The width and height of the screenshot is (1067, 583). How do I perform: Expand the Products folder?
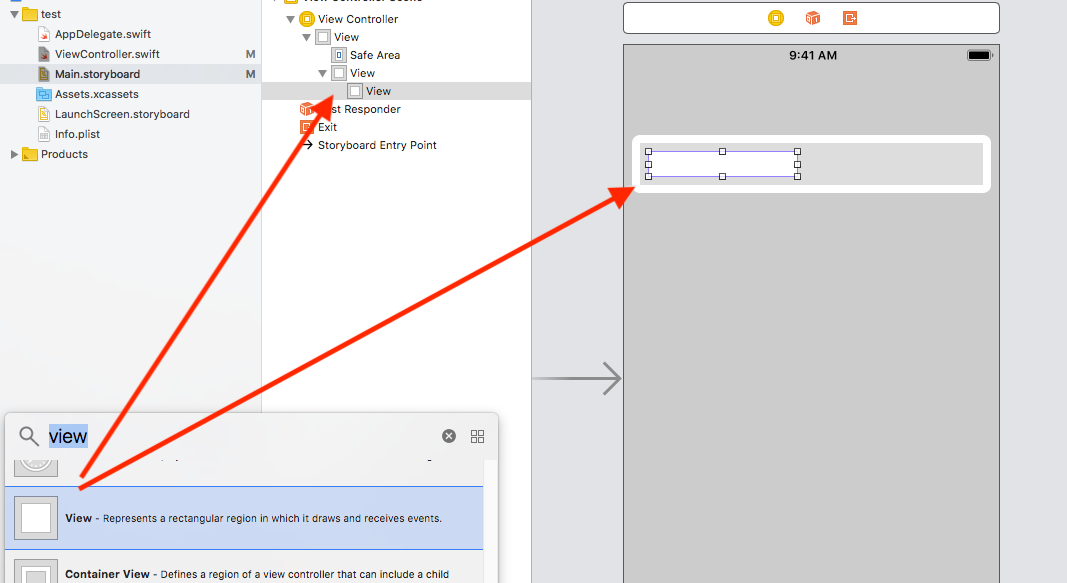[x=14, y=154]
